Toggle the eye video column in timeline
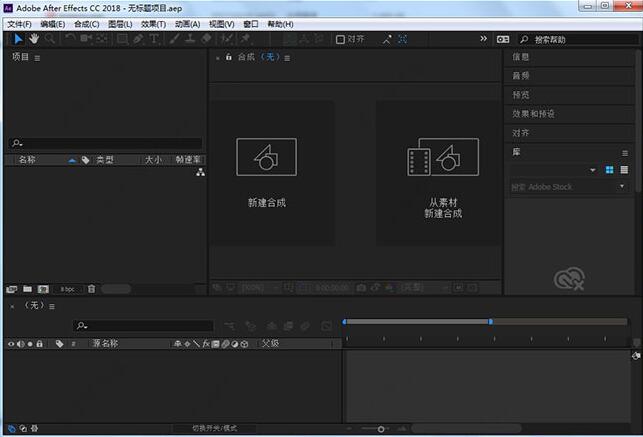The height and width of the screenshot is (437, 643). [x=11, y=344]
